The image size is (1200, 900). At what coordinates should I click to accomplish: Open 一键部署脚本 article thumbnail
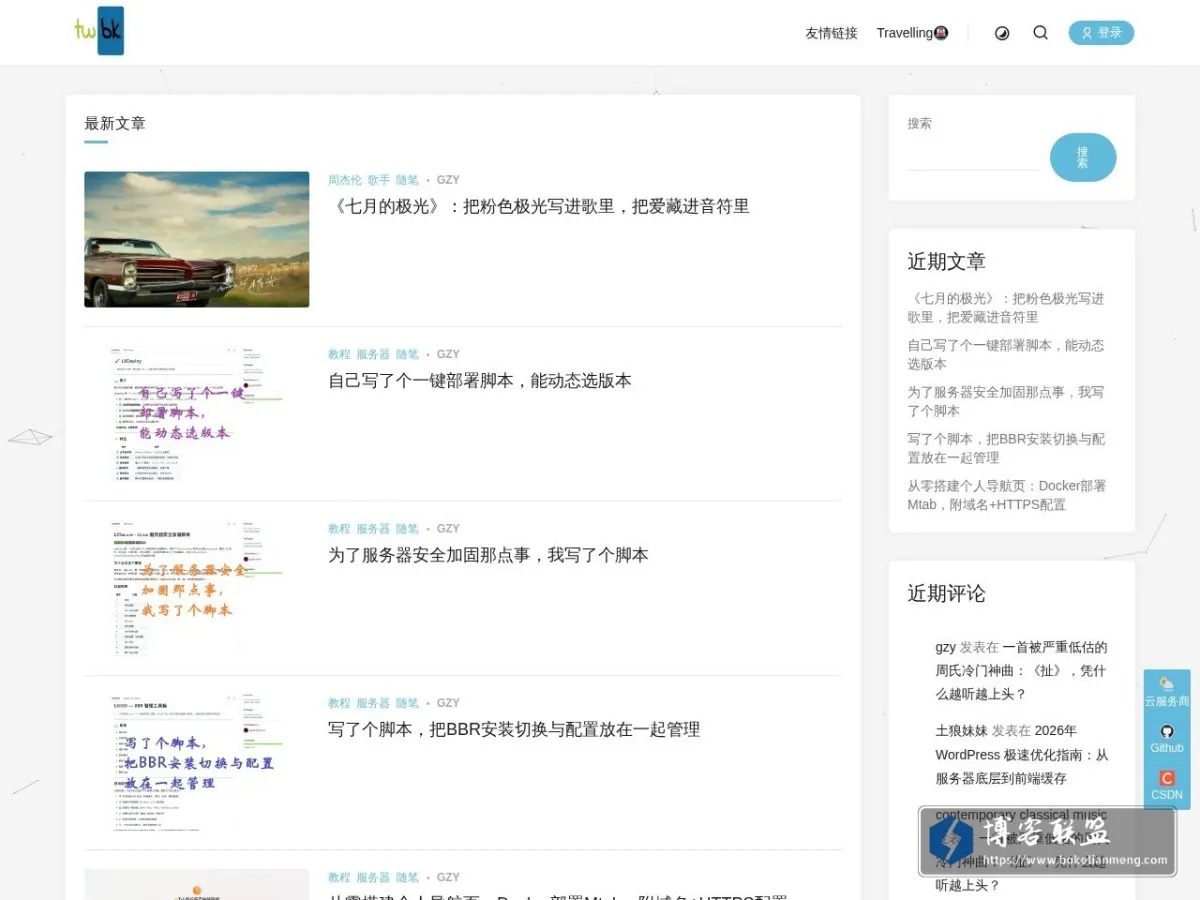tap(197, 414)
